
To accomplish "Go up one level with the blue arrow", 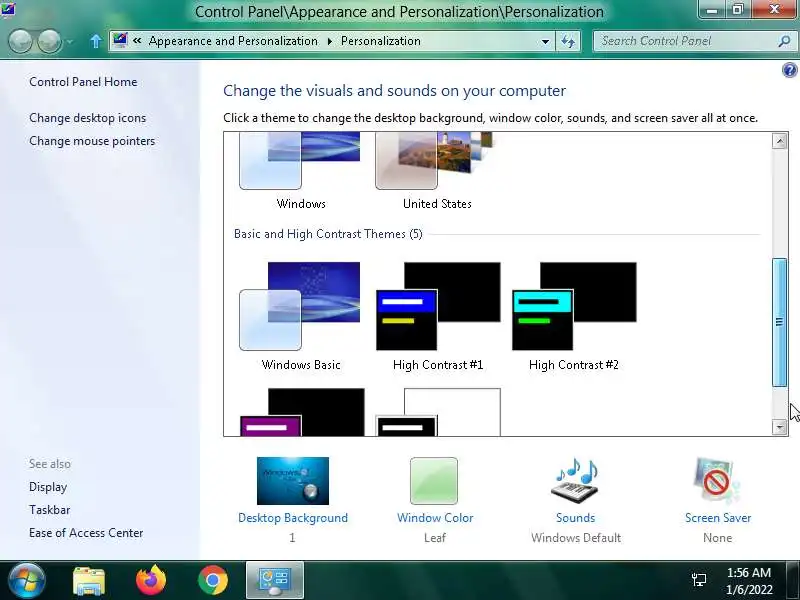I will [x=95, y=41].
